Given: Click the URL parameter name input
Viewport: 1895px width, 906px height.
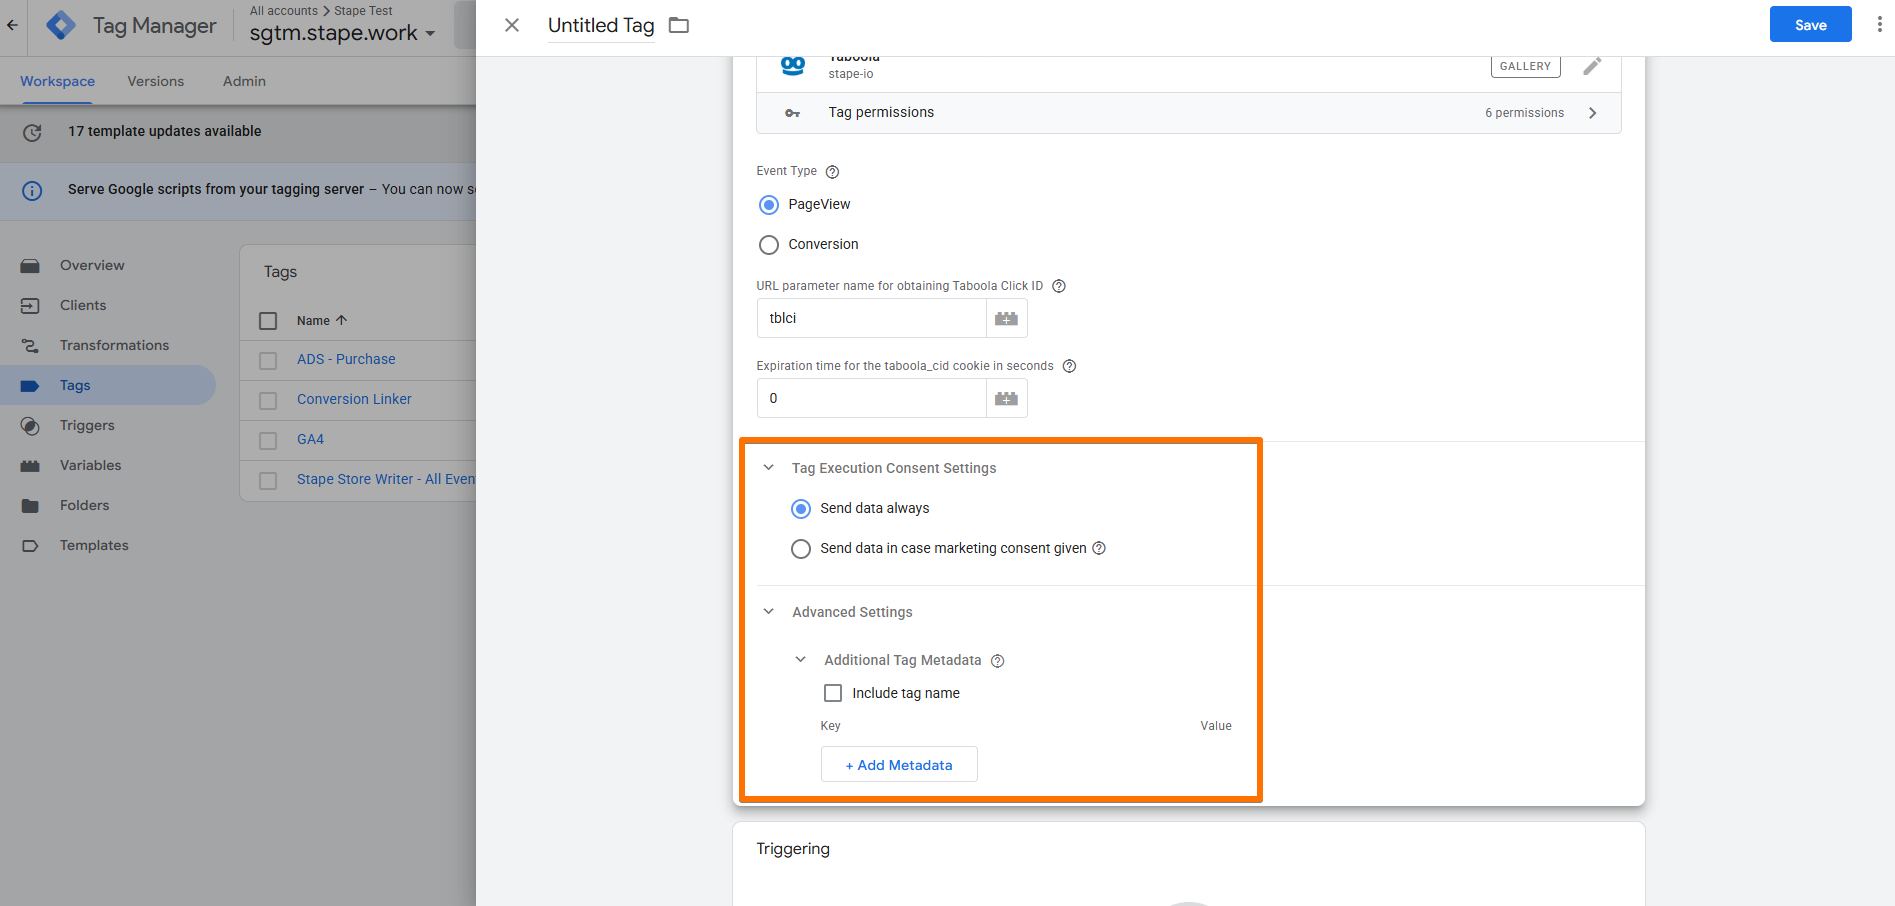Looking at the screenshot, I should (872, 318).
